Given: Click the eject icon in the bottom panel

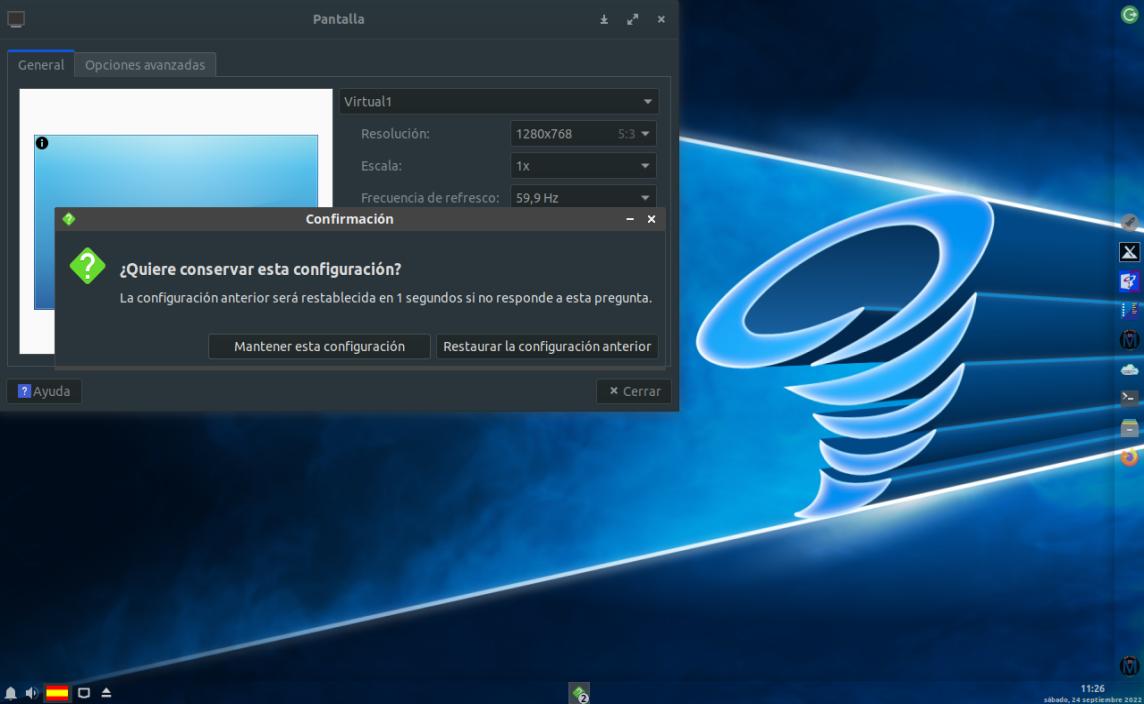Looking at the screenshot, I should coord(106,693).
